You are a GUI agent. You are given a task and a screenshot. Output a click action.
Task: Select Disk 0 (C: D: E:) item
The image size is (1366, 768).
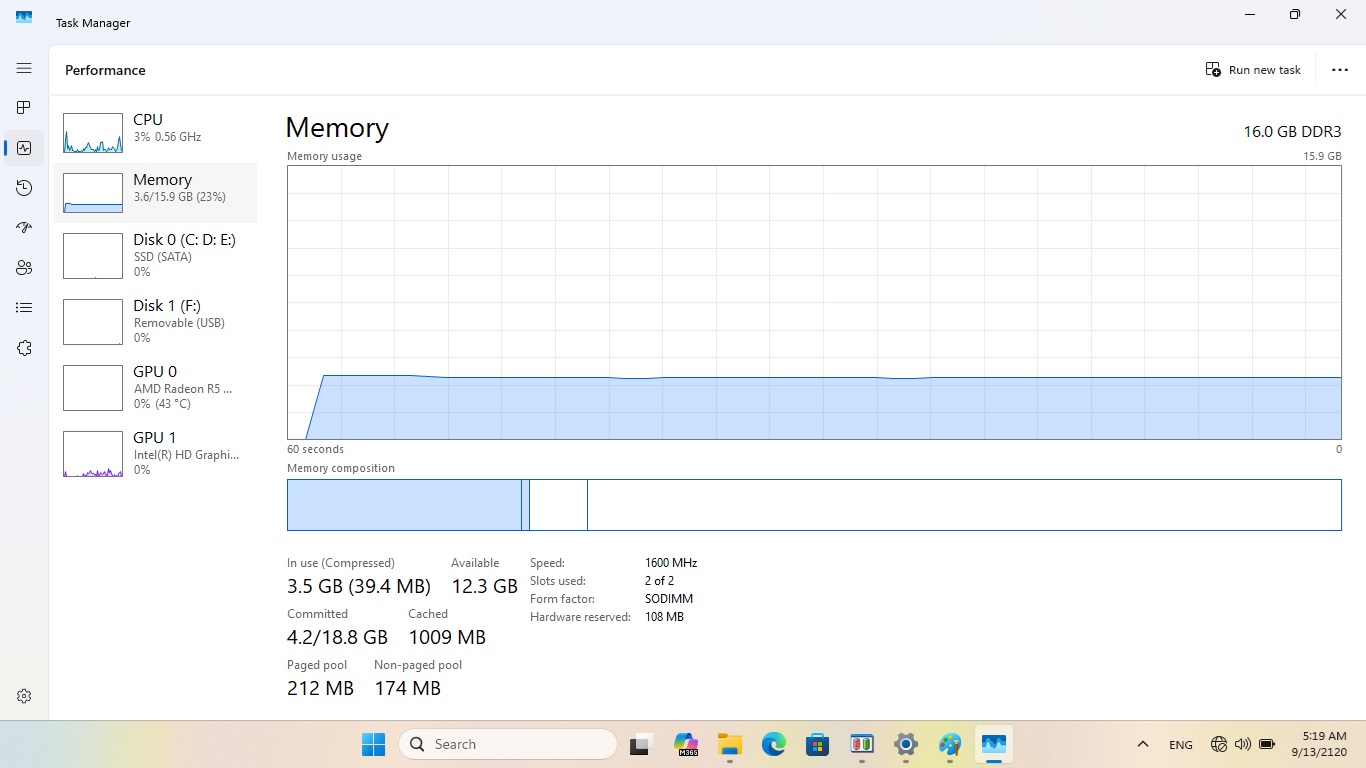(155, 255)
